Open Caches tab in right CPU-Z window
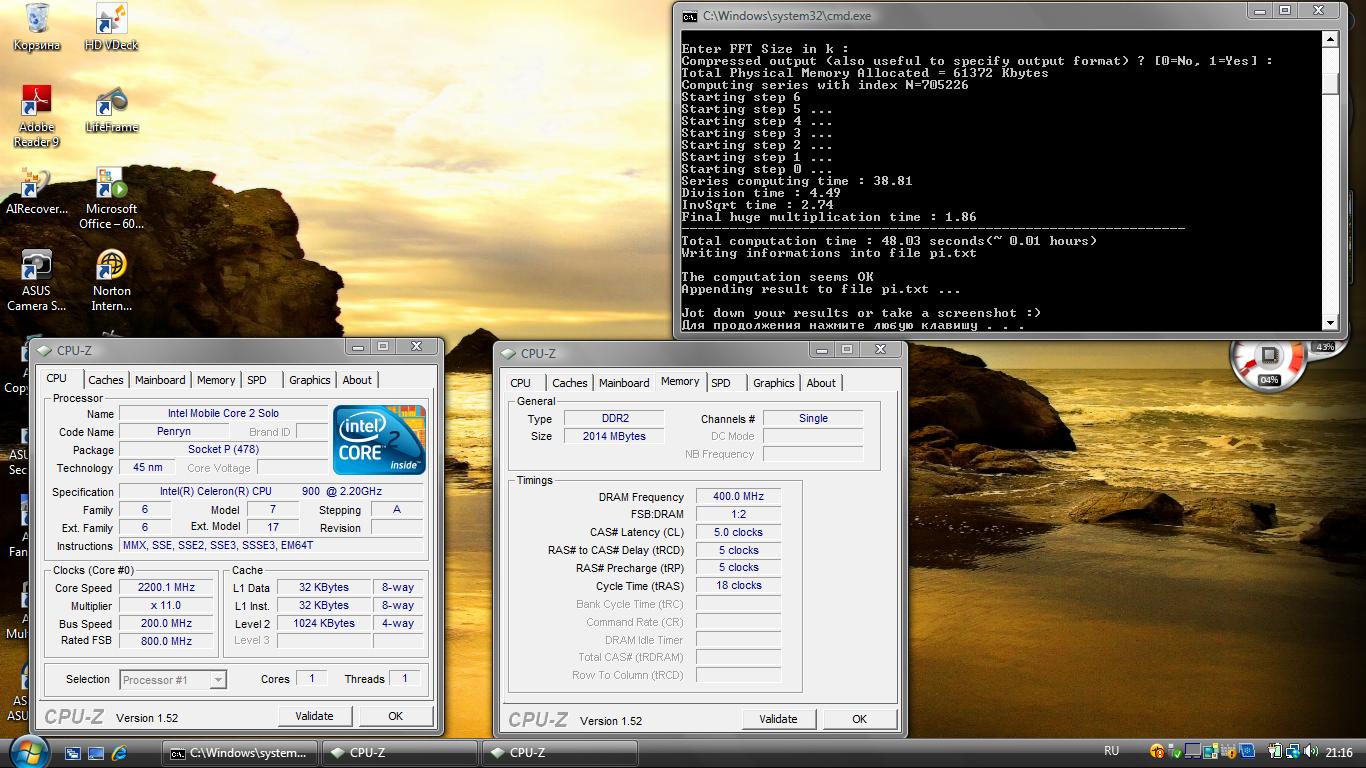Viewport: 1366px width, 768px height. 569,383
